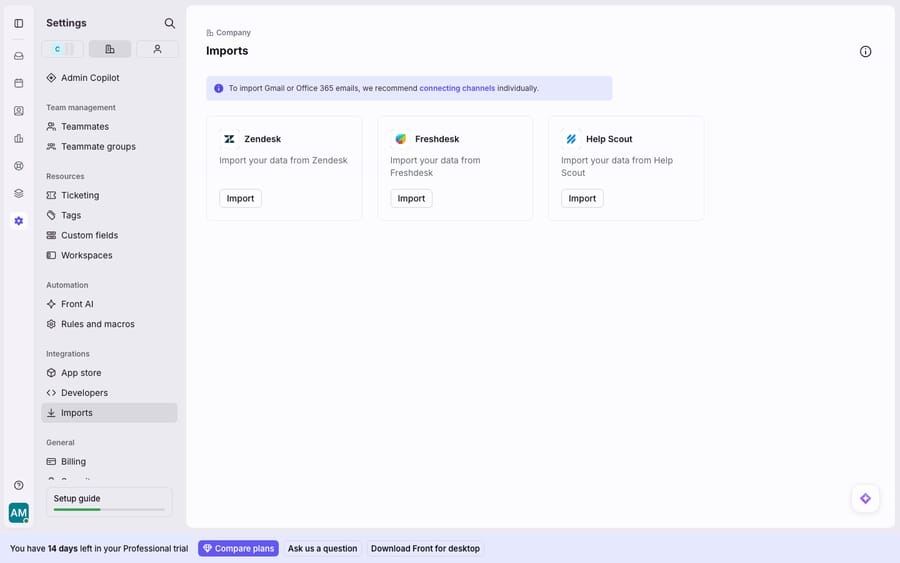Click the Freshdesk logo icon
The width and height of the screenshot is (900, 563).
(400, 139)
